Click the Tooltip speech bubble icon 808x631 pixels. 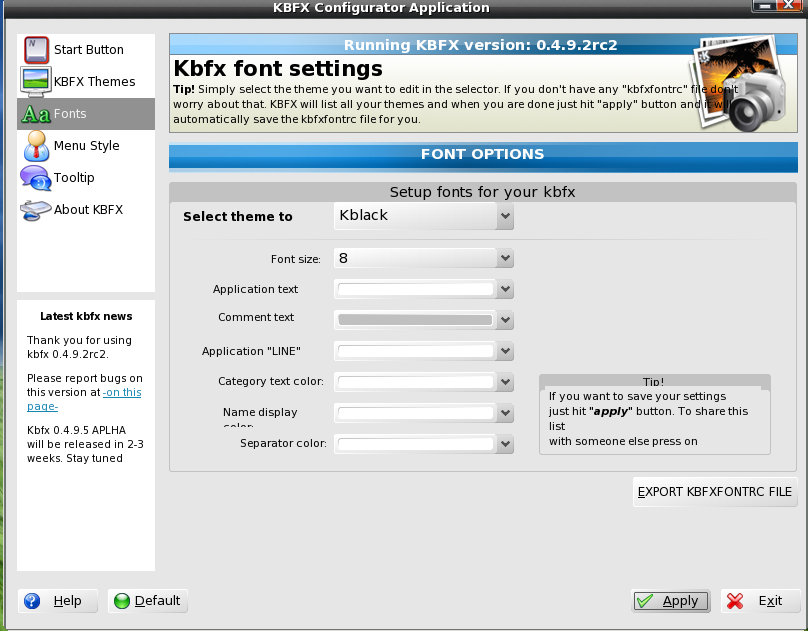click(x=36, y=178)
